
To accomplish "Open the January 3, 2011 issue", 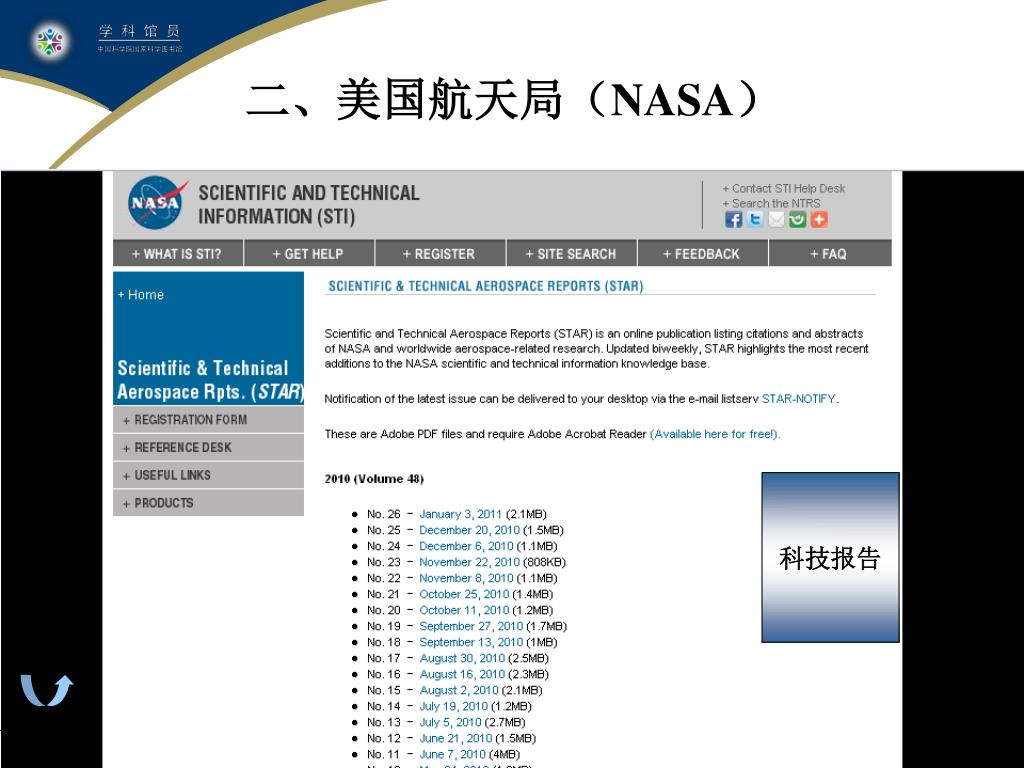I will (460, 514).
